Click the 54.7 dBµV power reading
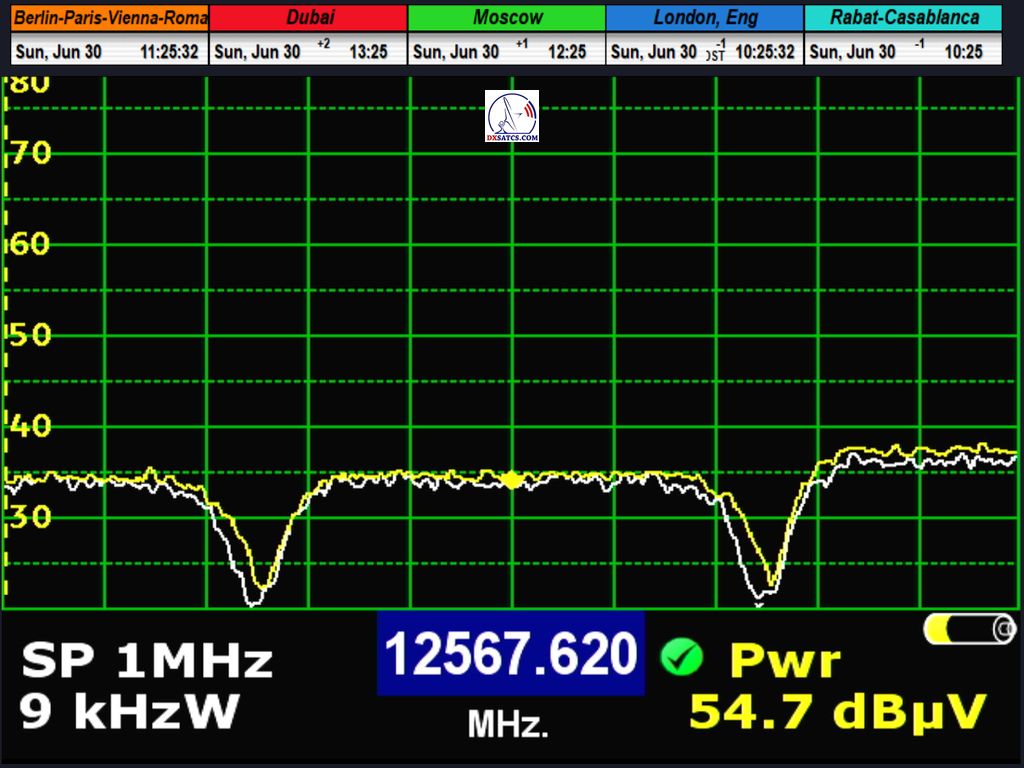 [x=838, y=712]
